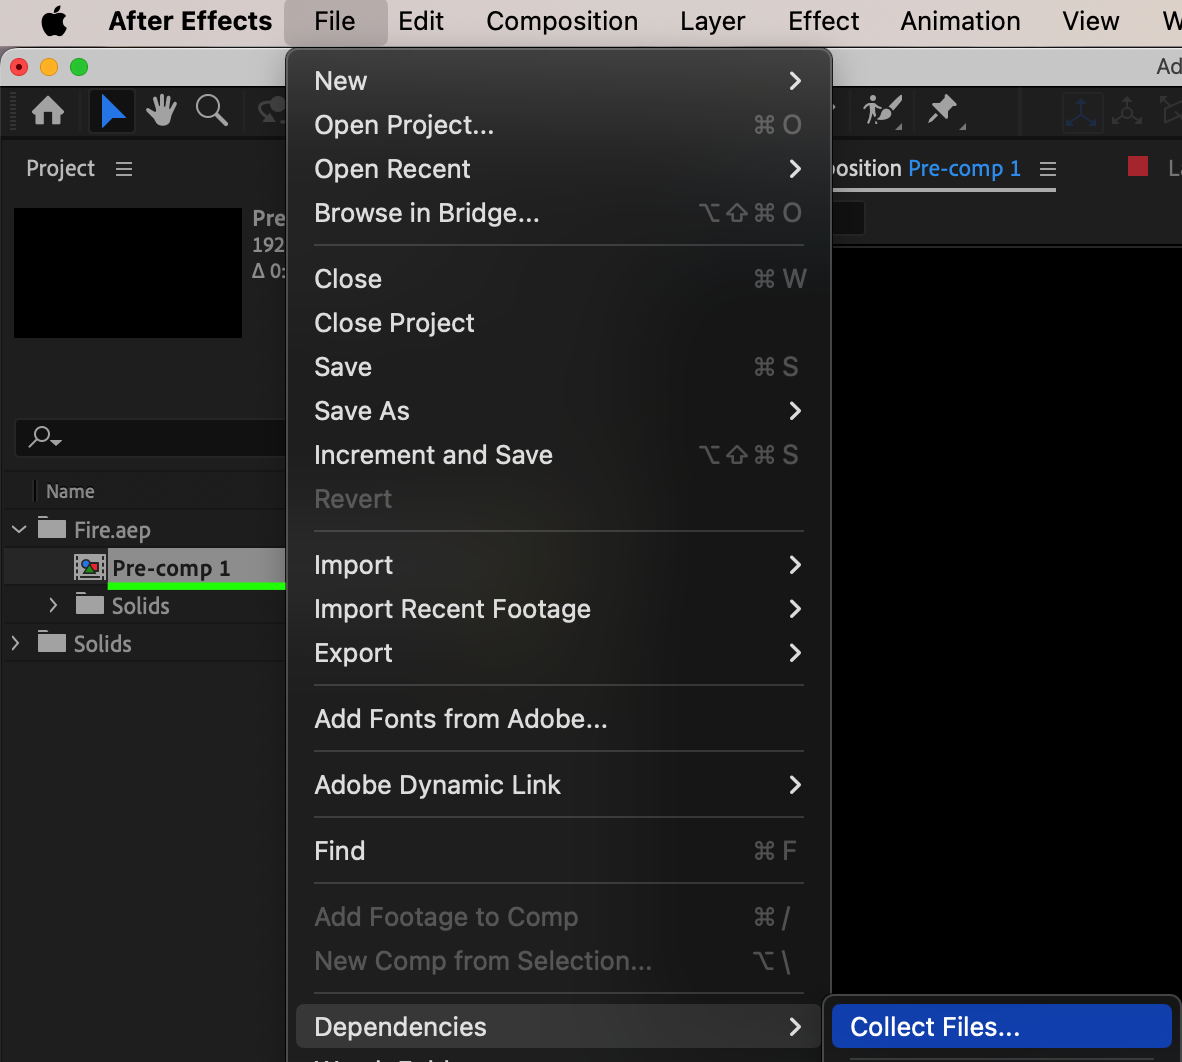This screenshot has width=1182, height=1062.
Task: Choose Add Fonts from Adobe...
Action: [559, 719]
